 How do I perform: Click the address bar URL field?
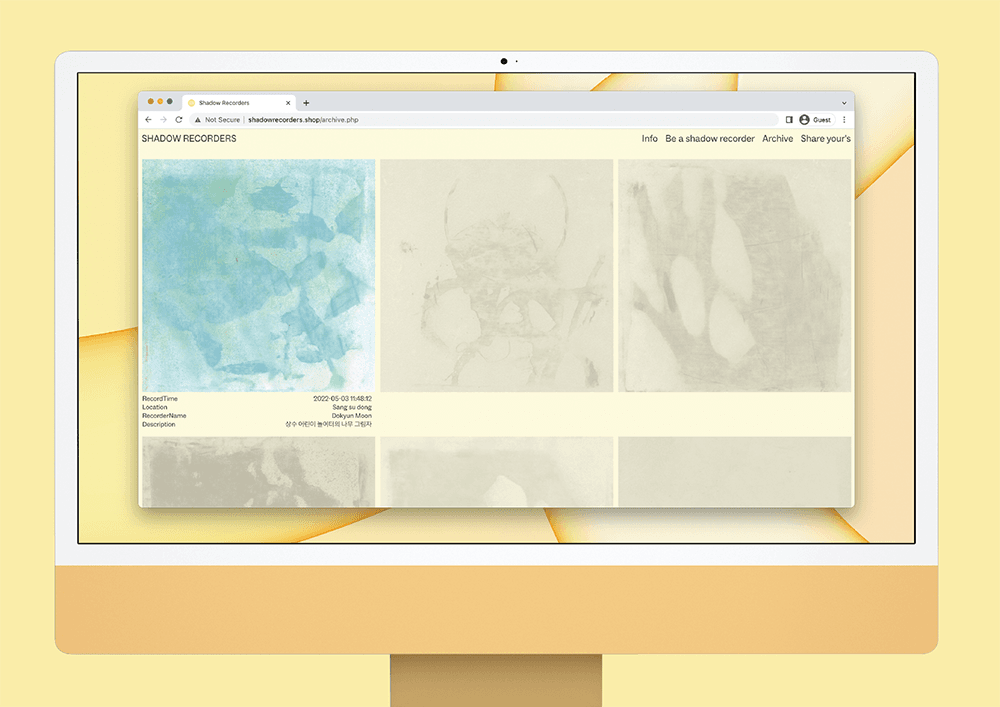483,120
